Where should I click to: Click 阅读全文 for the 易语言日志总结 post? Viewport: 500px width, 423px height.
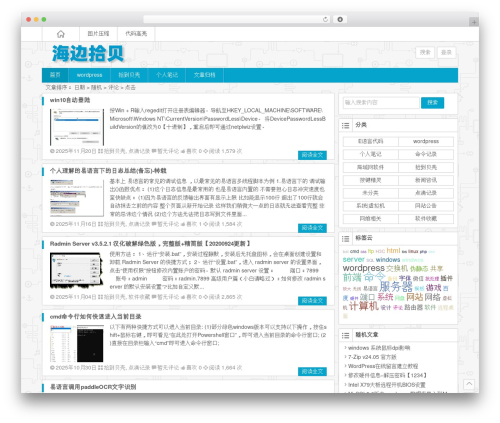(x=312, y=228)
